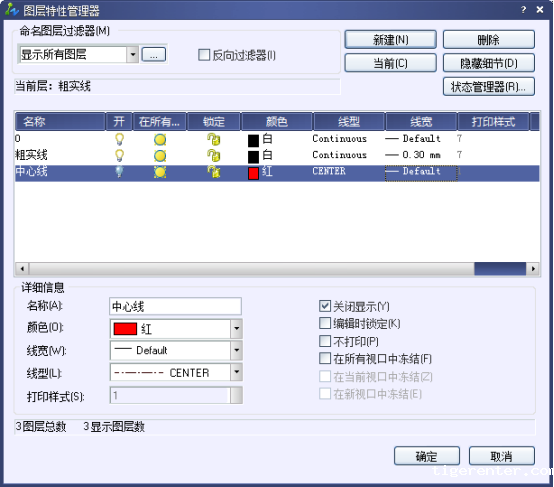Screen dimensions: 554x487
Task: Toggle the light bulb for layer 0
Action: (119, 139)
